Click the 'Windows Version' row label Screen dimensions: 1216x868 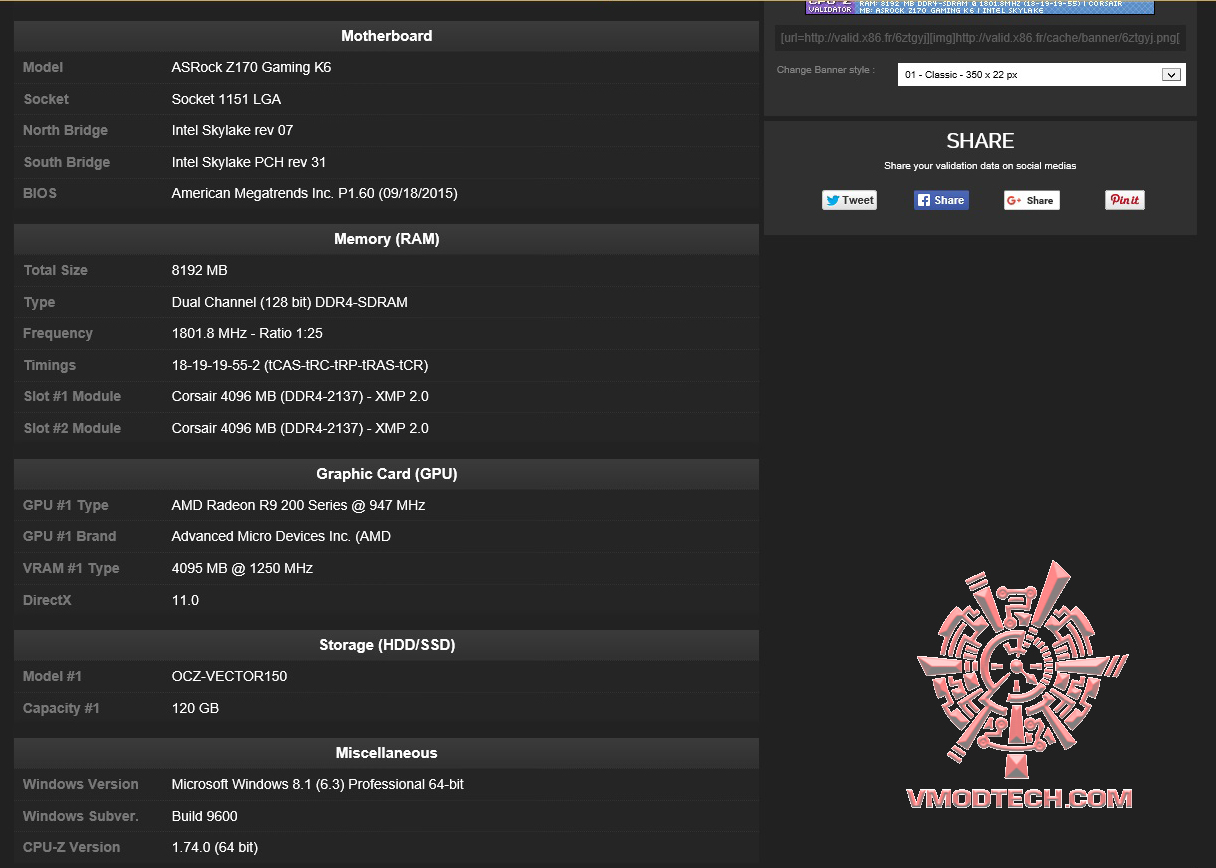pyautogui.click(x=81, y=784)
